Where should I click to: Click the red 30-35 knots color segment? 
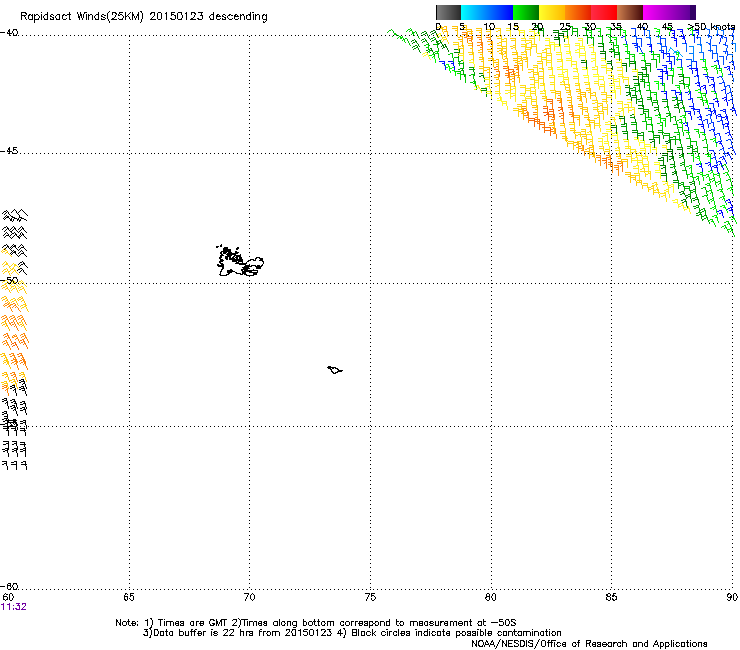tap(604, 12)
